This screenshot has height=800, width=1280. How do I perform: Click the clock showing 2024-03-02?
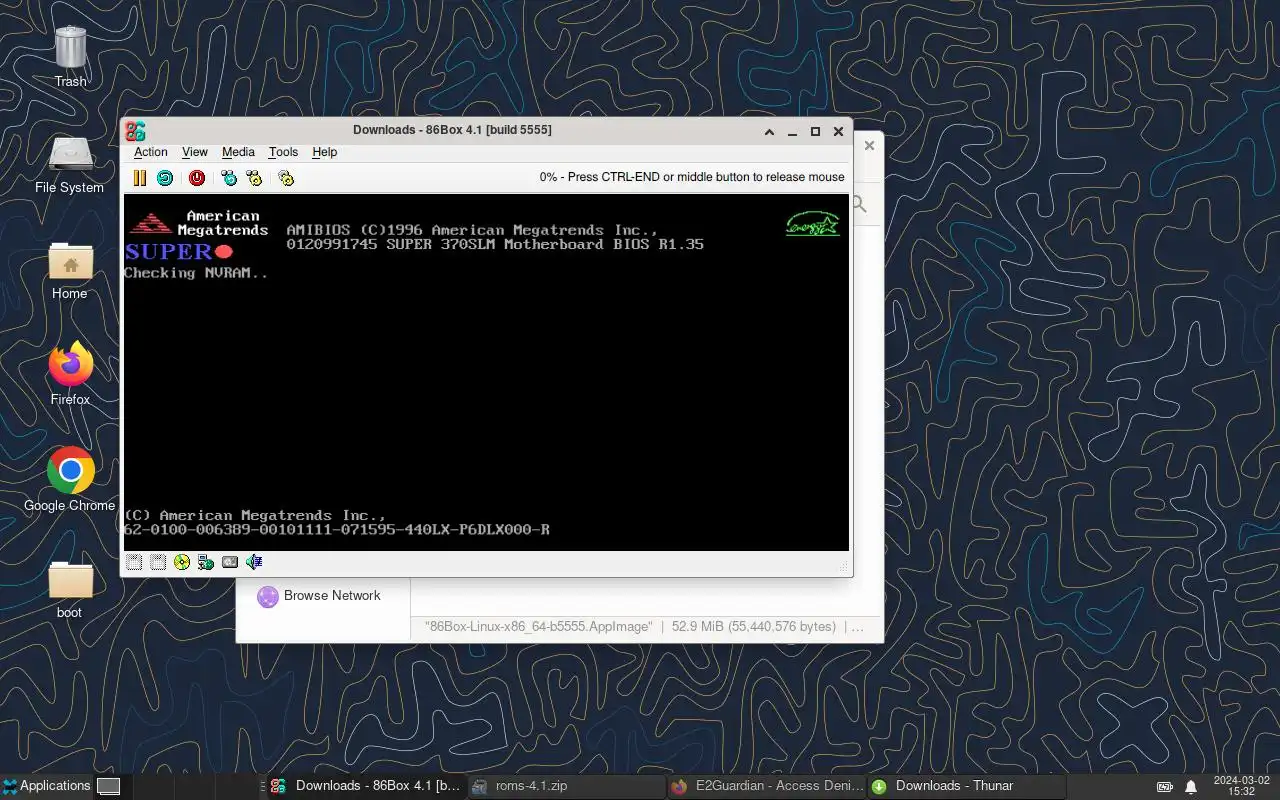[x=1241, y=786]
